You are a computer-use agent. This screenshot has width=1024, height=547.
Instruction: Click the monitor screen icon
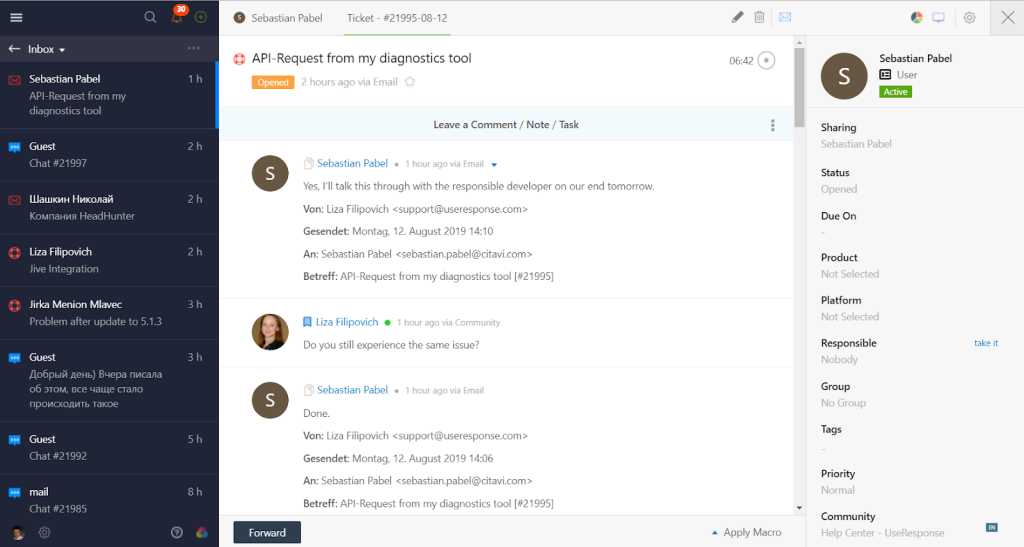point(938,17)
